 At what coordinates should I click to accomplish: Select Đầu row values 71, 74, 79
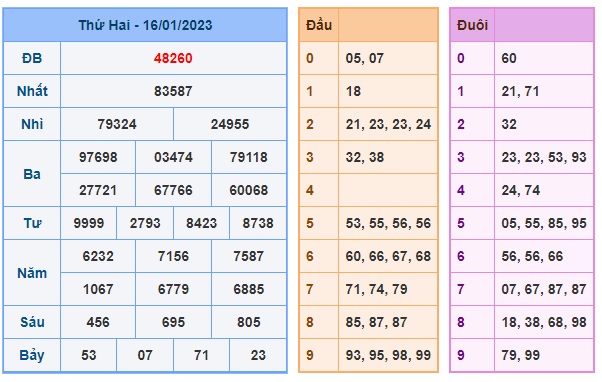click(x=376, y=289)
